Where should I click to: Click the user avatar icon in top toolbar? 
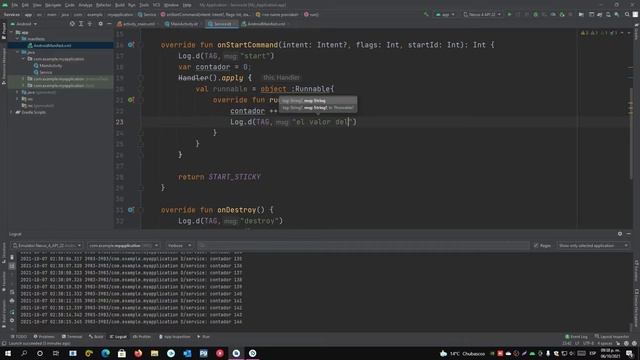(635, 14)
